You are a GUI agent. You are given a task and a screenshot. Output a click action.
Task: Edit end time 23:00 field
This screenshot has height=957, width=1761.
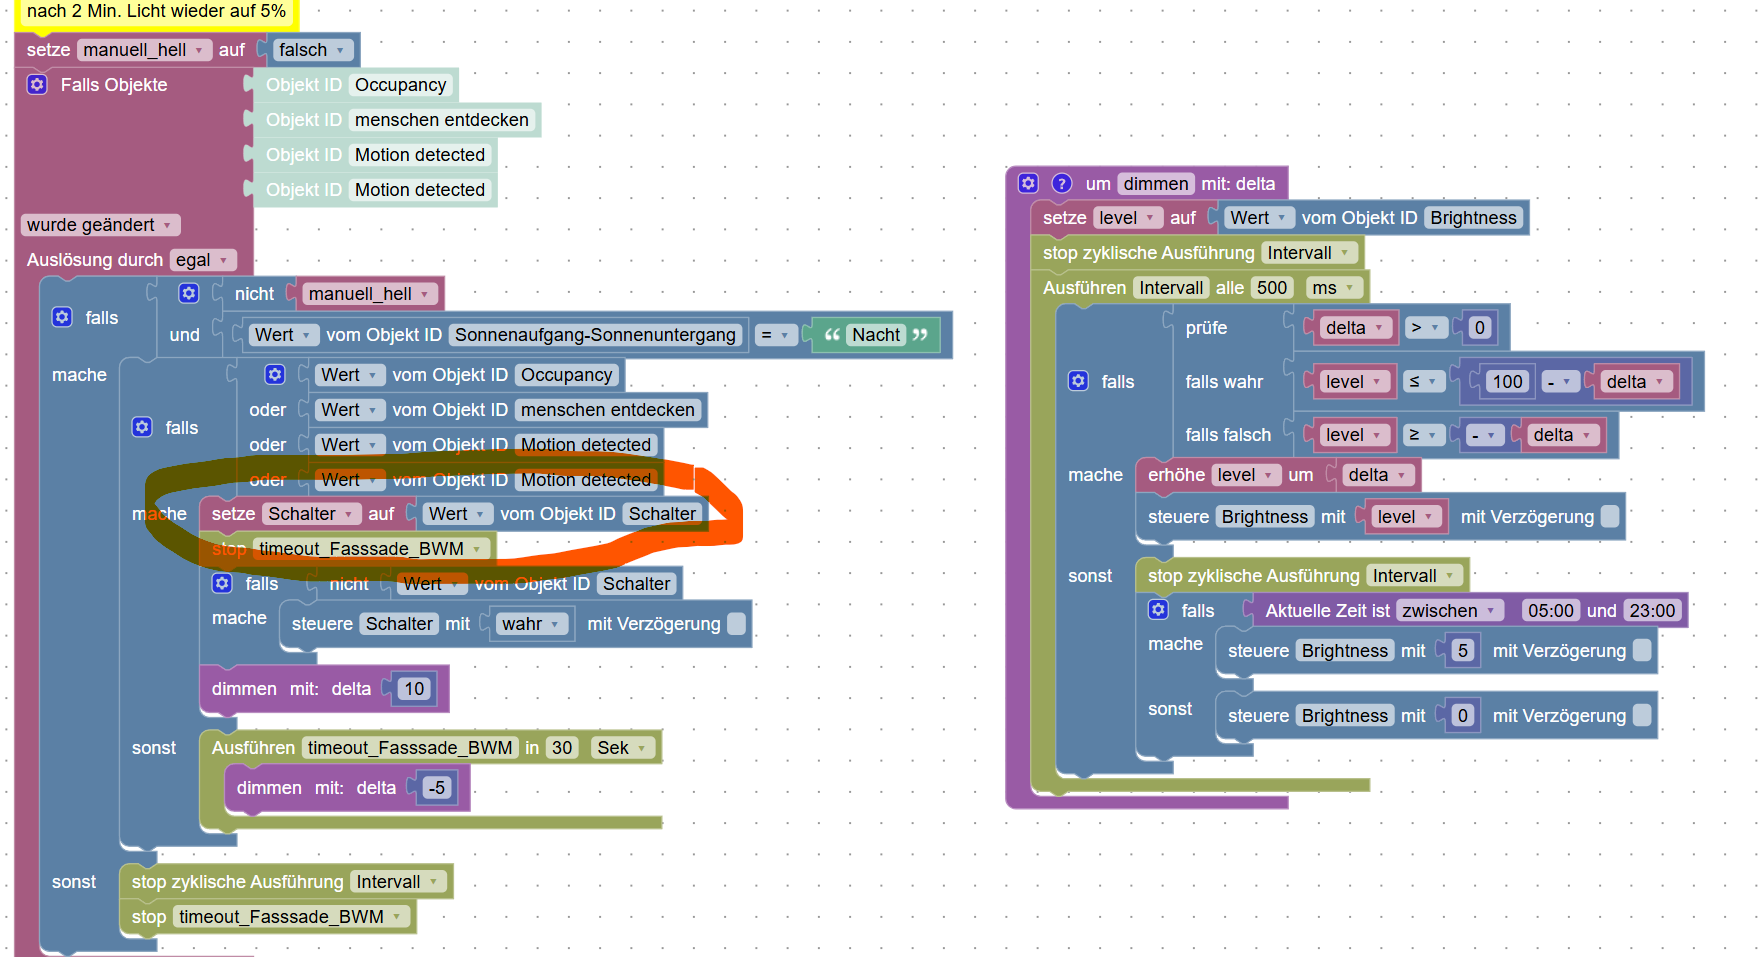point(1652,611)
